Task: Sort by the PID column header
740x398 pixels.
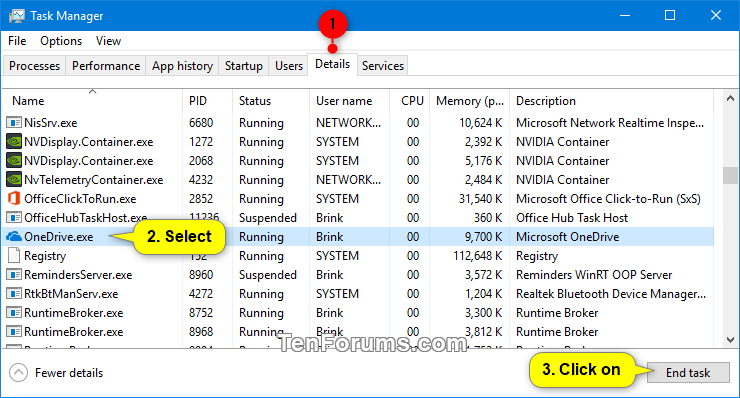Action: click(208, 101)
